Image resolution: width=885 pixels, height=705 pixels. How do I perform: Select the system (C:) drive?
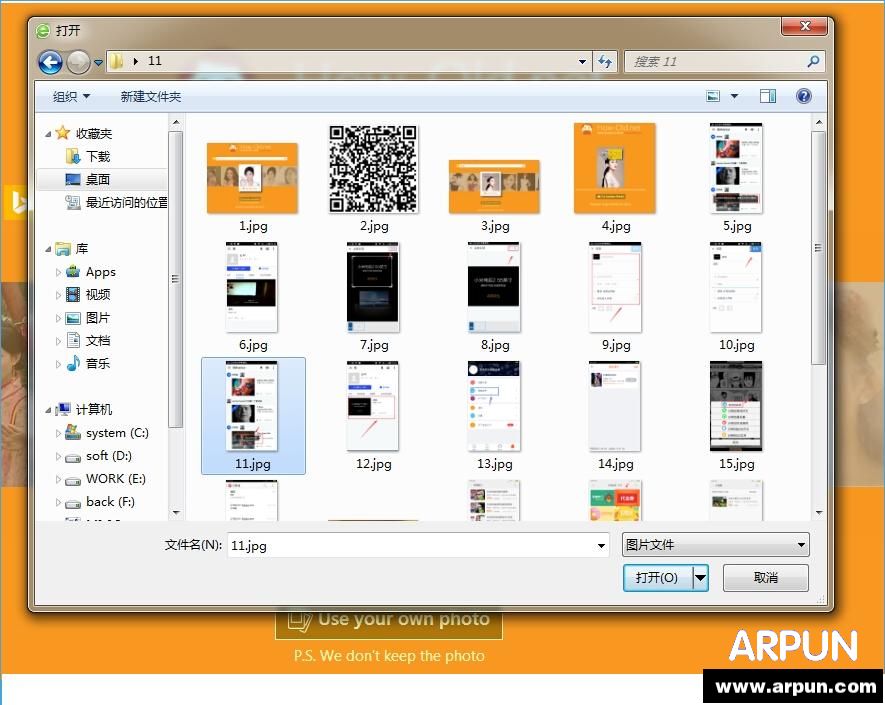(117, 433)
